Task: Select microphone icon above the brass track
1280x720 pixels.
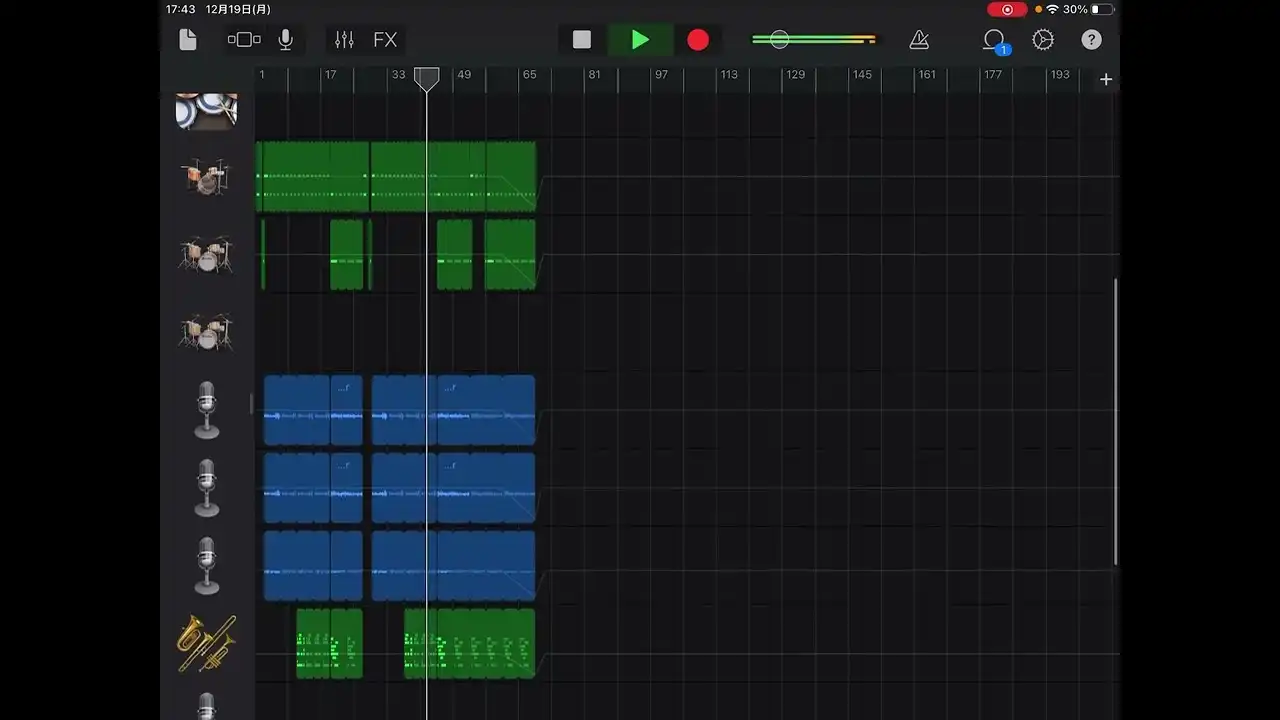Action: (206, 566)
